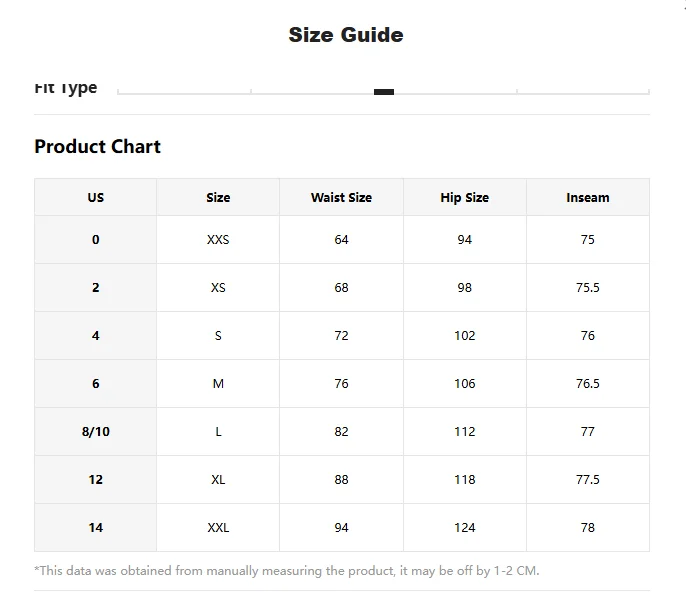This screenshot has height=604, width=686.
Task: Click US size 14 row label
Action: click(95, 527)
